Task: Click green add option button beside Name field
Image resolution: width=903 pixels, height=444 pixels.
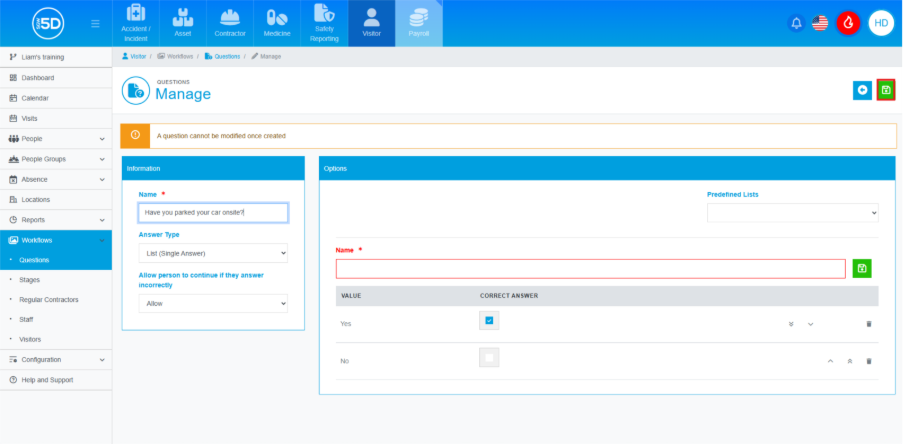Action: coord(862,268)
